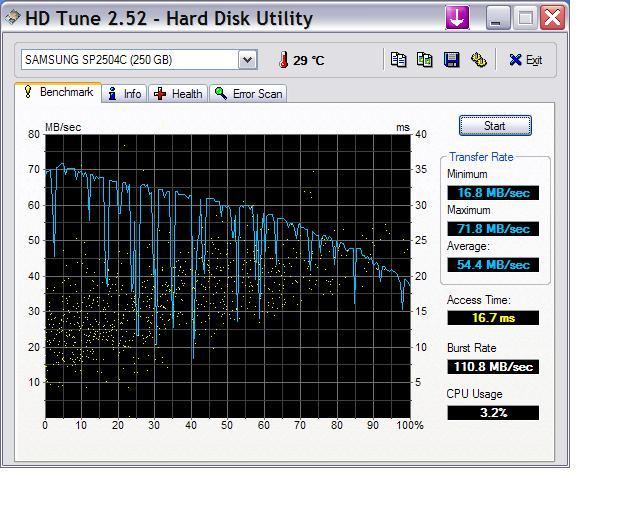Image resolution: width=640 pixels, height=512 pixels.
Task: Click the thermometer temperature icon
Action: 283,60
